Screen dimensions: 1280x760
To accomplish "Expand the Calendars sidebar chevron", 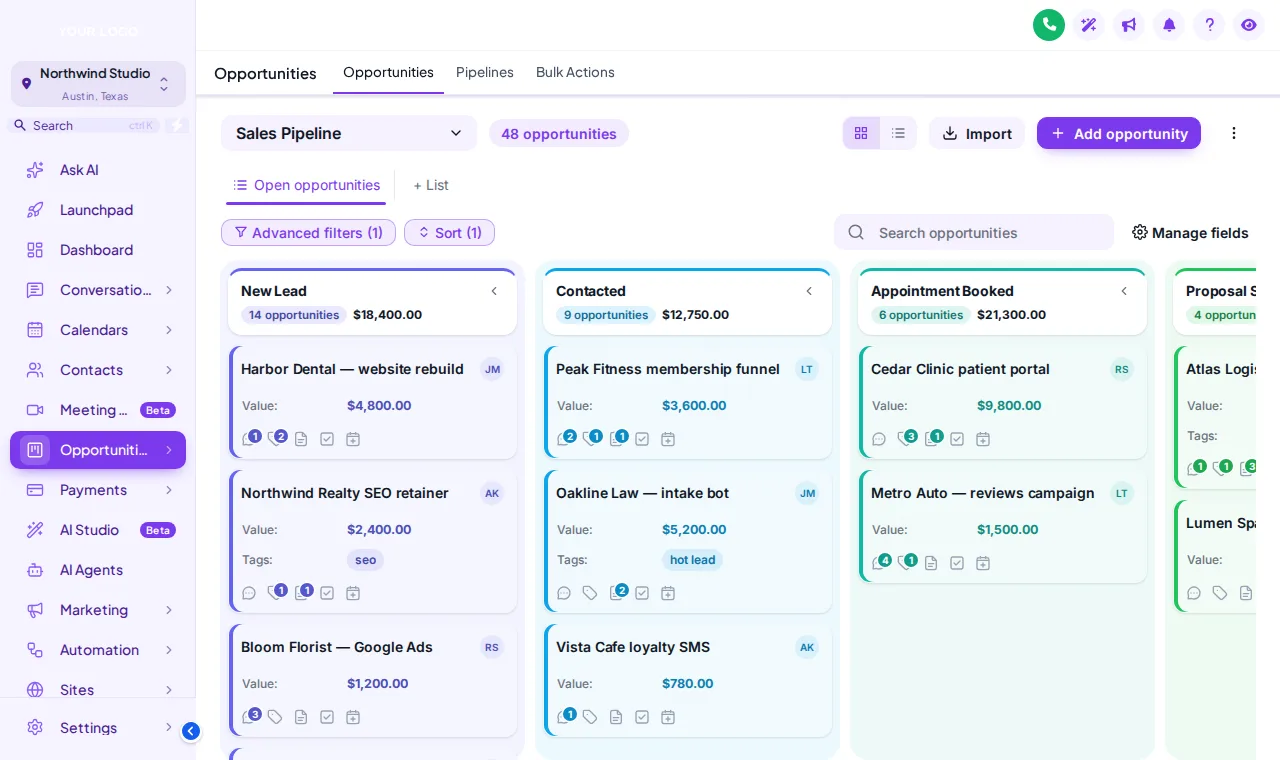I will pos(169,330).
